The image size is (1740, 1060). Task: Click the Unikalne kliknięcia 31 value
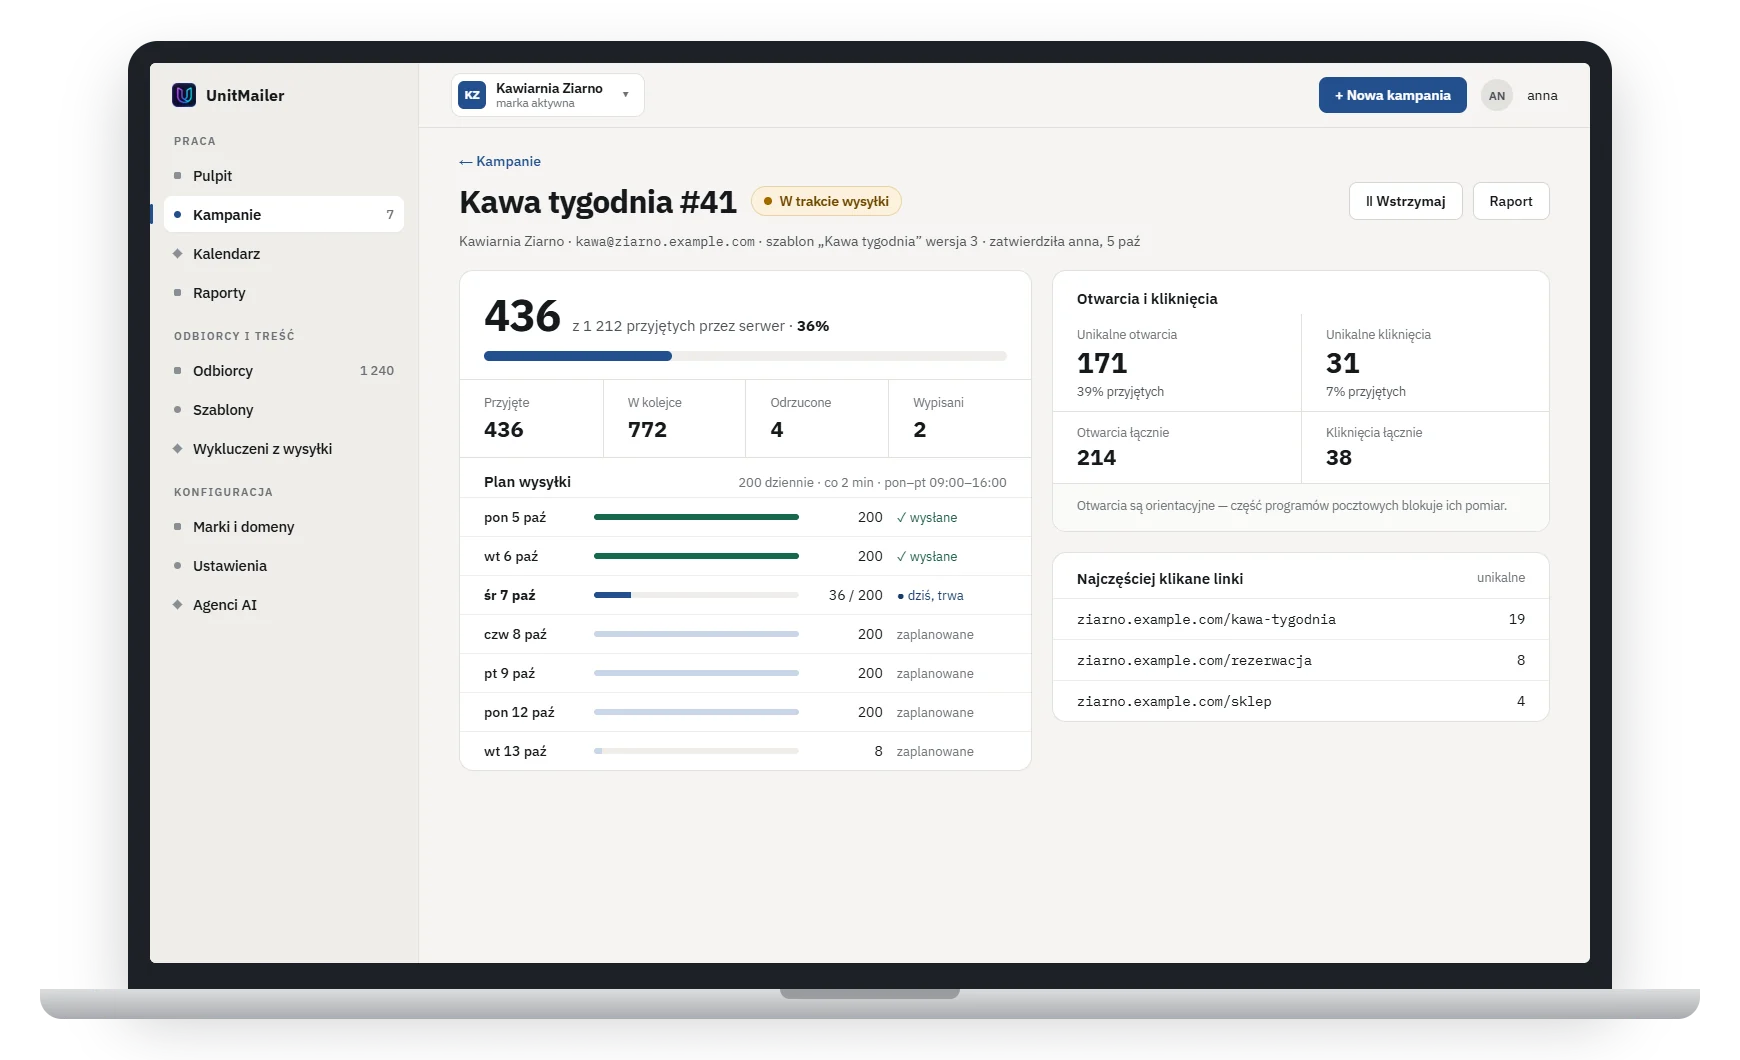(1343, 363)
